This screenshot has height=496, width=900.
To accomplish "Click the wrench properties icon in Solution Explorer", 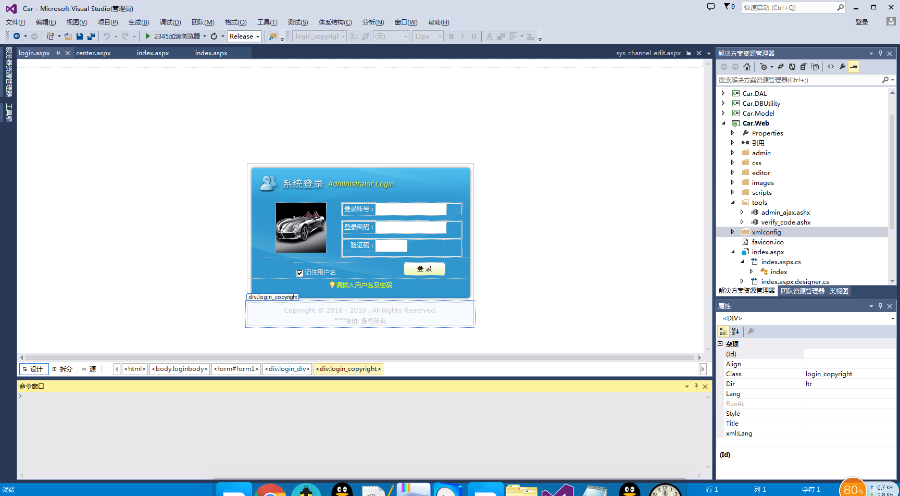I will pos(842,67).
